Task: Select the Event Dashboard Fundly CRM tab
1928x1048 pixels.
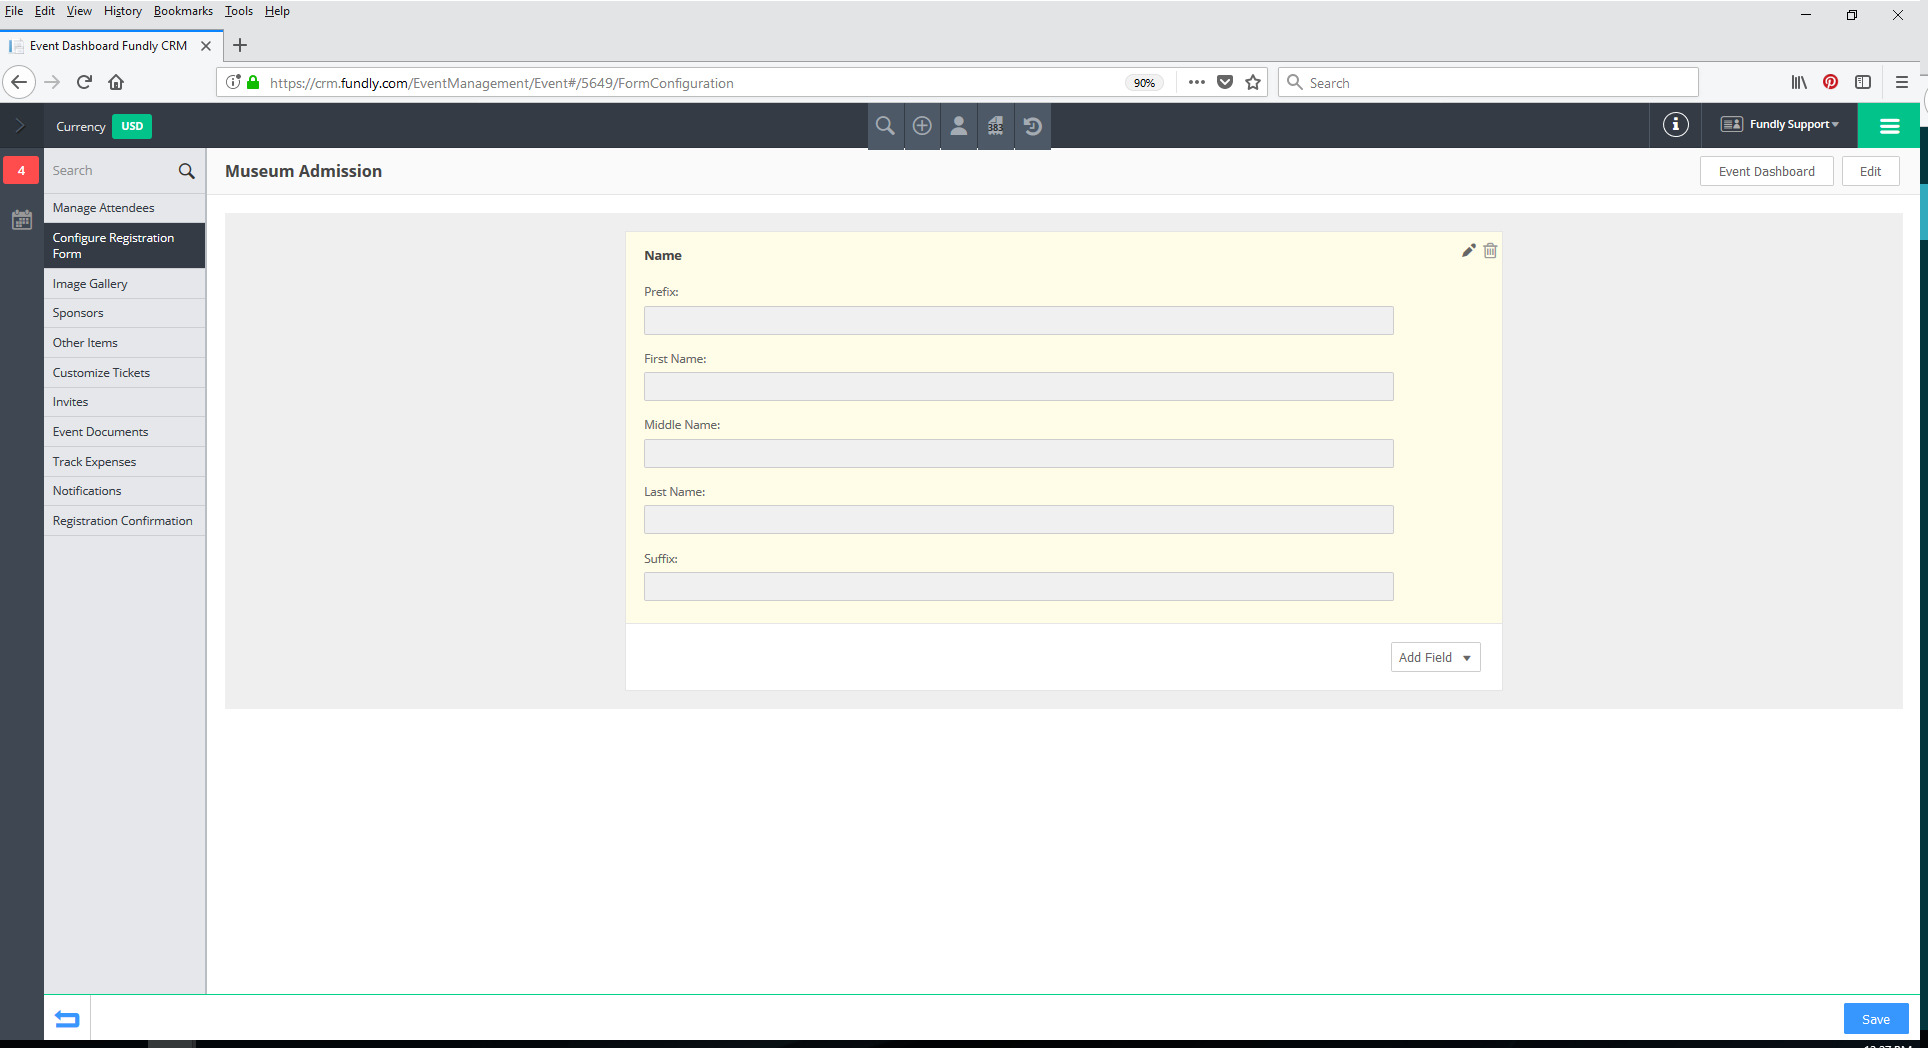Action: pyautogui.click(x=108, y=46)
